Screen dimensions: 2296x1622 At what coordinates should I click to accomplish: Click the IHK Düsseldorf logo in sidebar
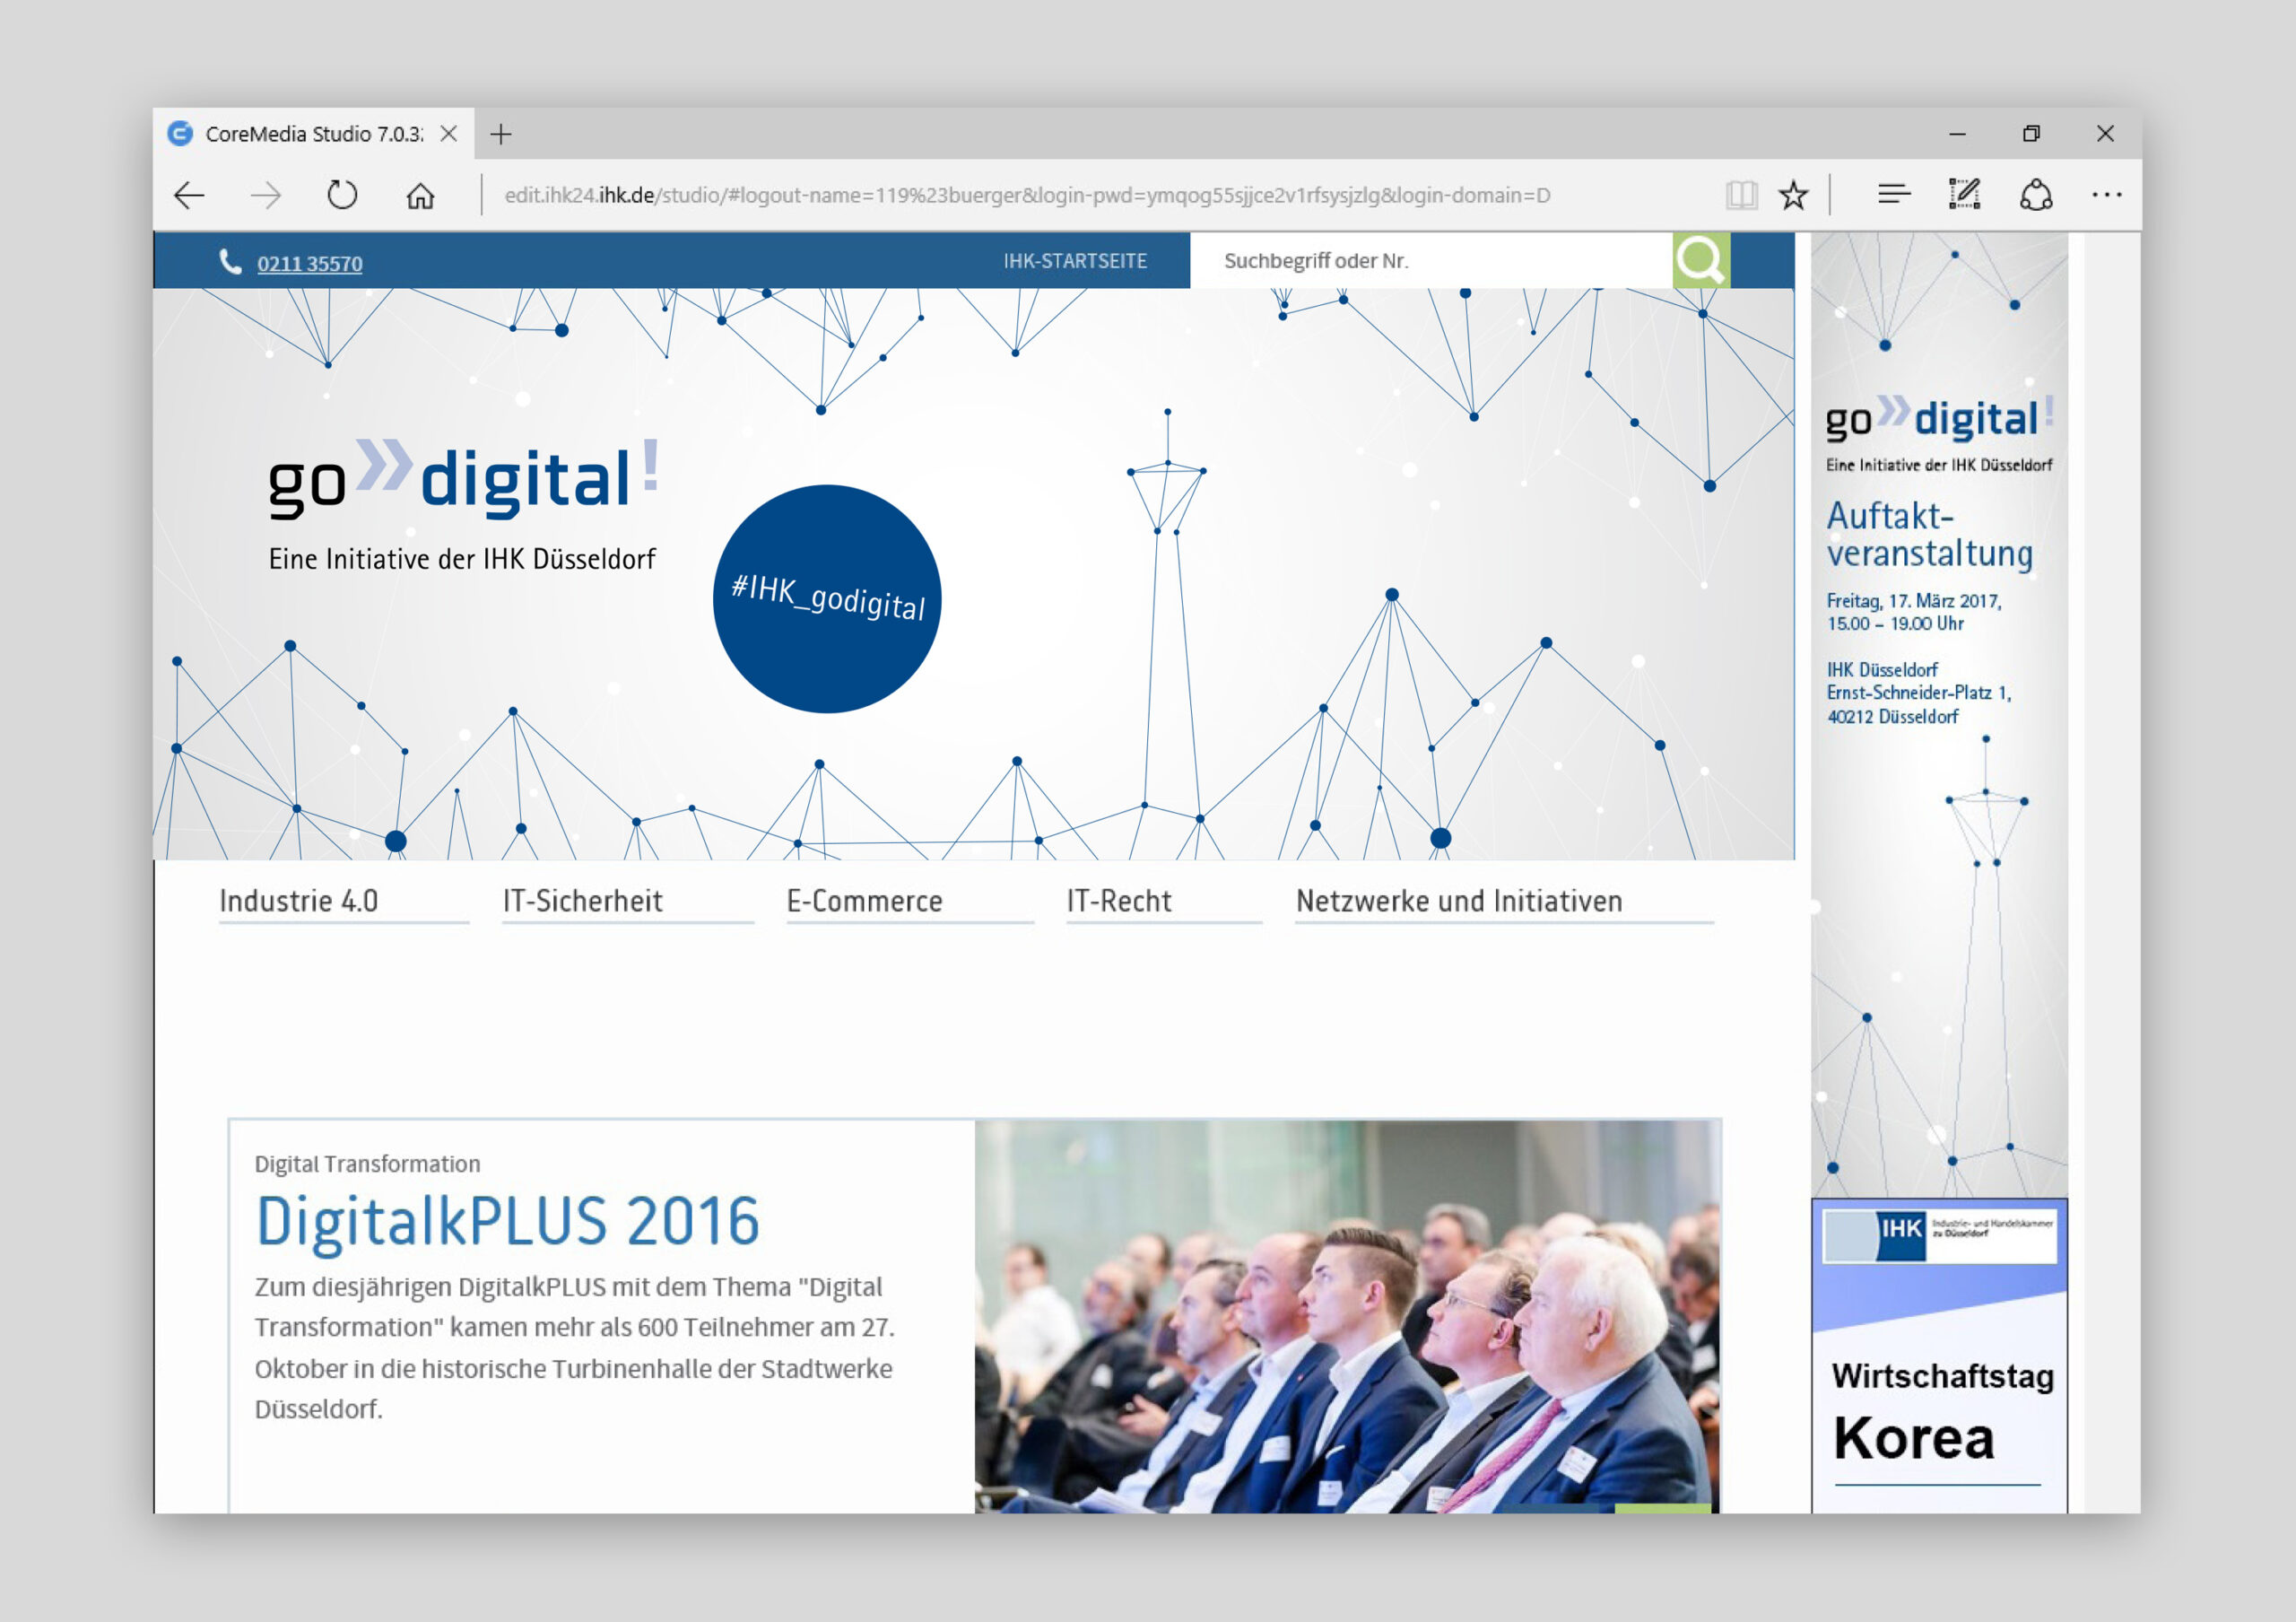click(x=1939, y=1235)
